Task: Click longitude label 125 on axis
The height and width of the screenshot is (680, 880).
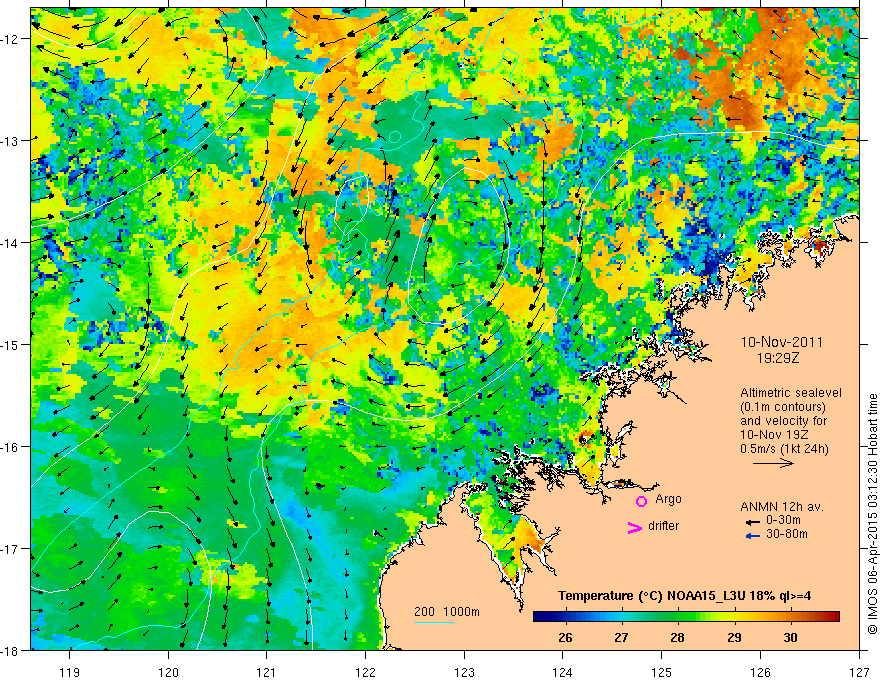Action: pos(662,672)
